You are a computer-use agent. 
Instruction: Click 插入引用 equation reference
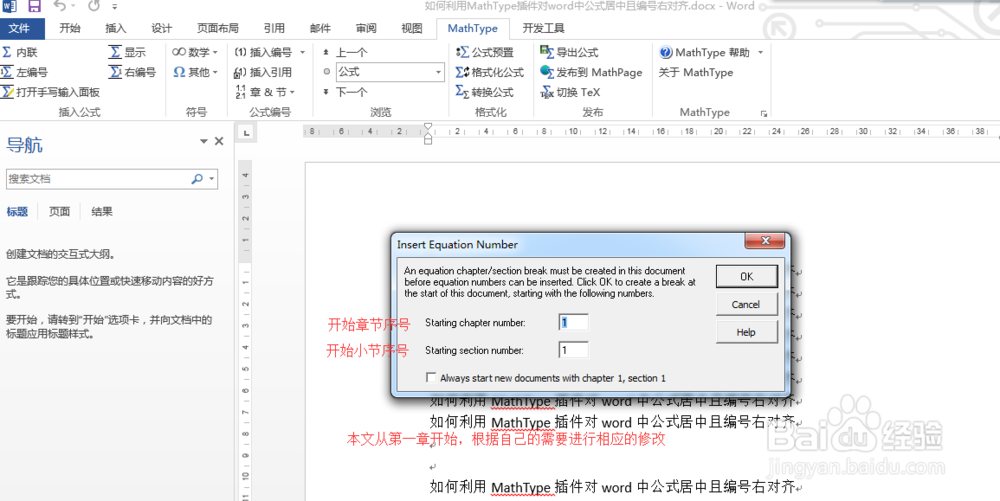click(x=263, y=72)
